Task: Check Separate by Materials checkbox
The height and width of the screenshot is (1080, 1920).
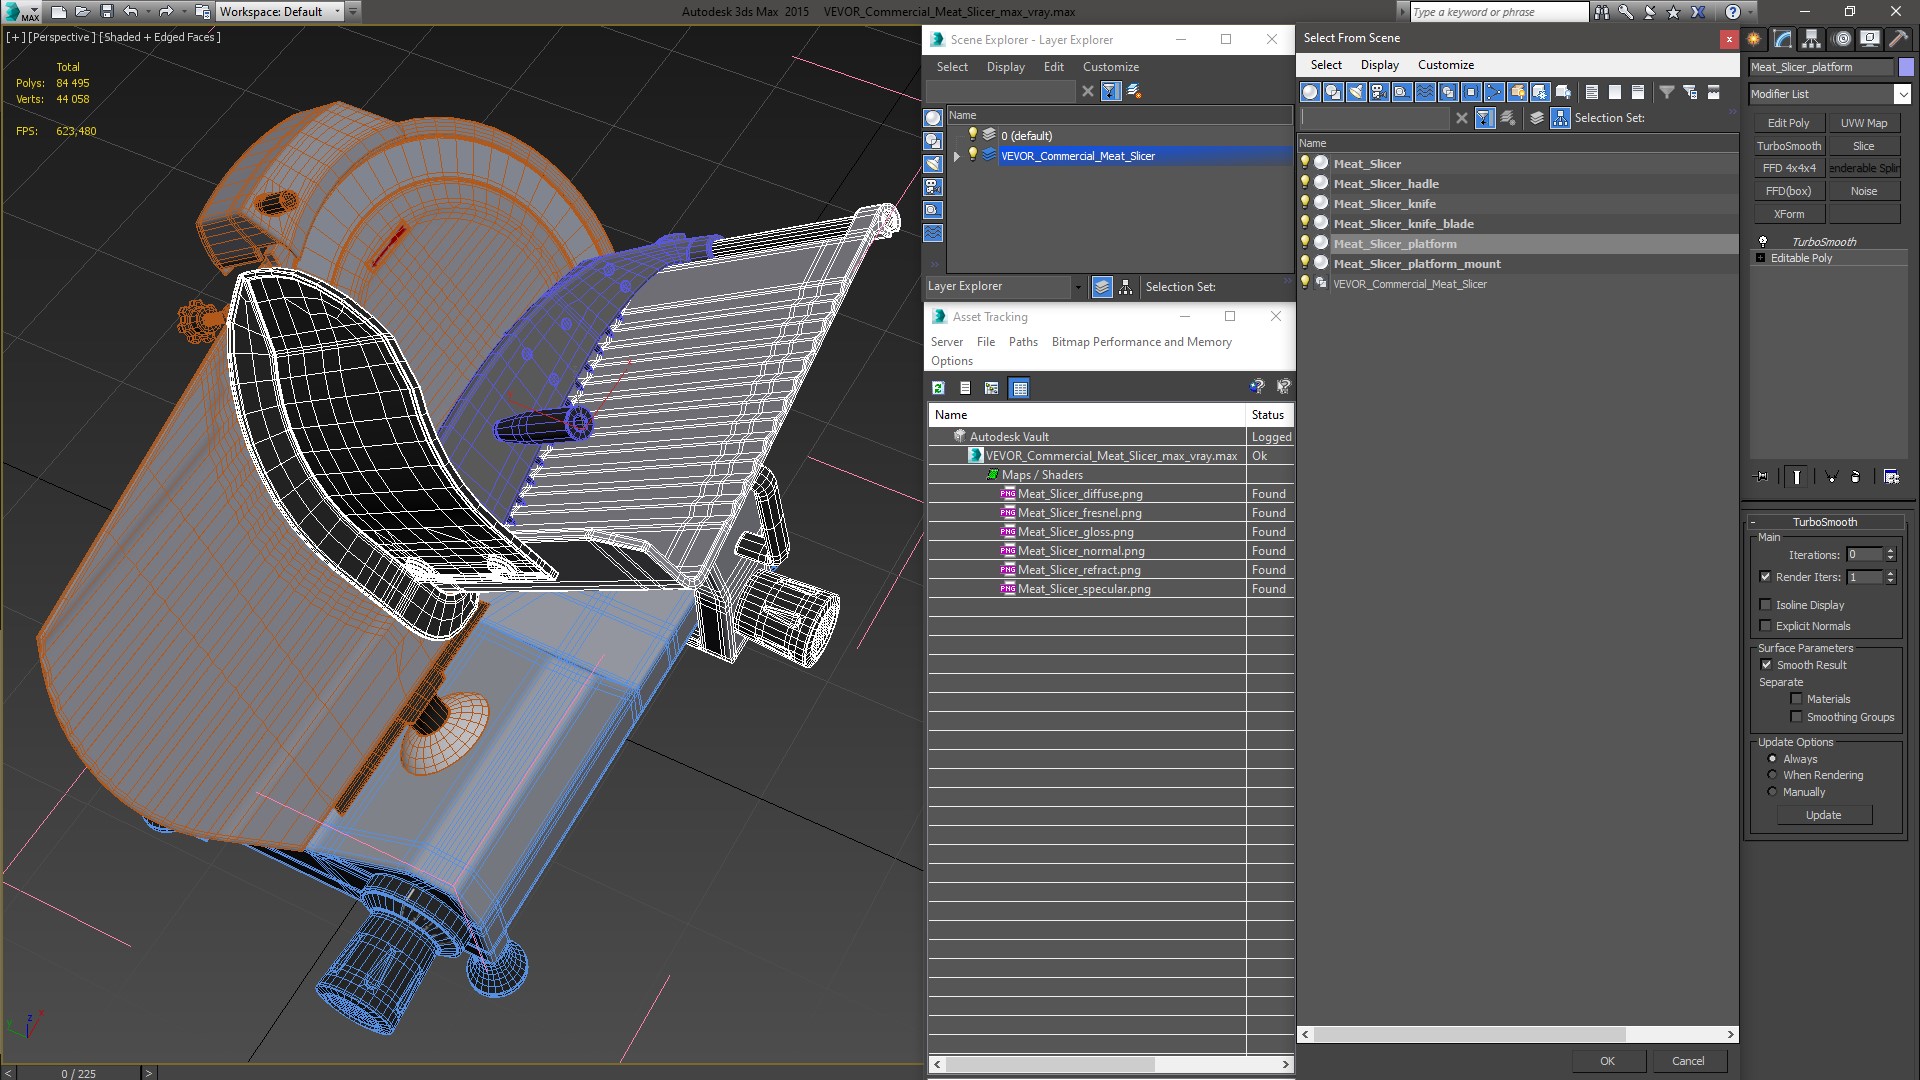Action: [1796, 699]
